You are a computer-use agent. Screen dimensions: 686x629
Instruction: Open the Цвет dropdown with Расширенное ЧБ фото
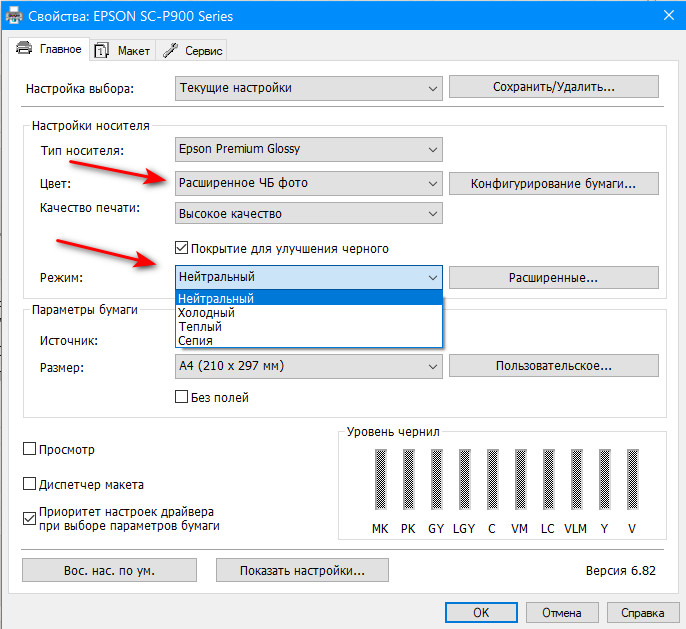point(308,183)
